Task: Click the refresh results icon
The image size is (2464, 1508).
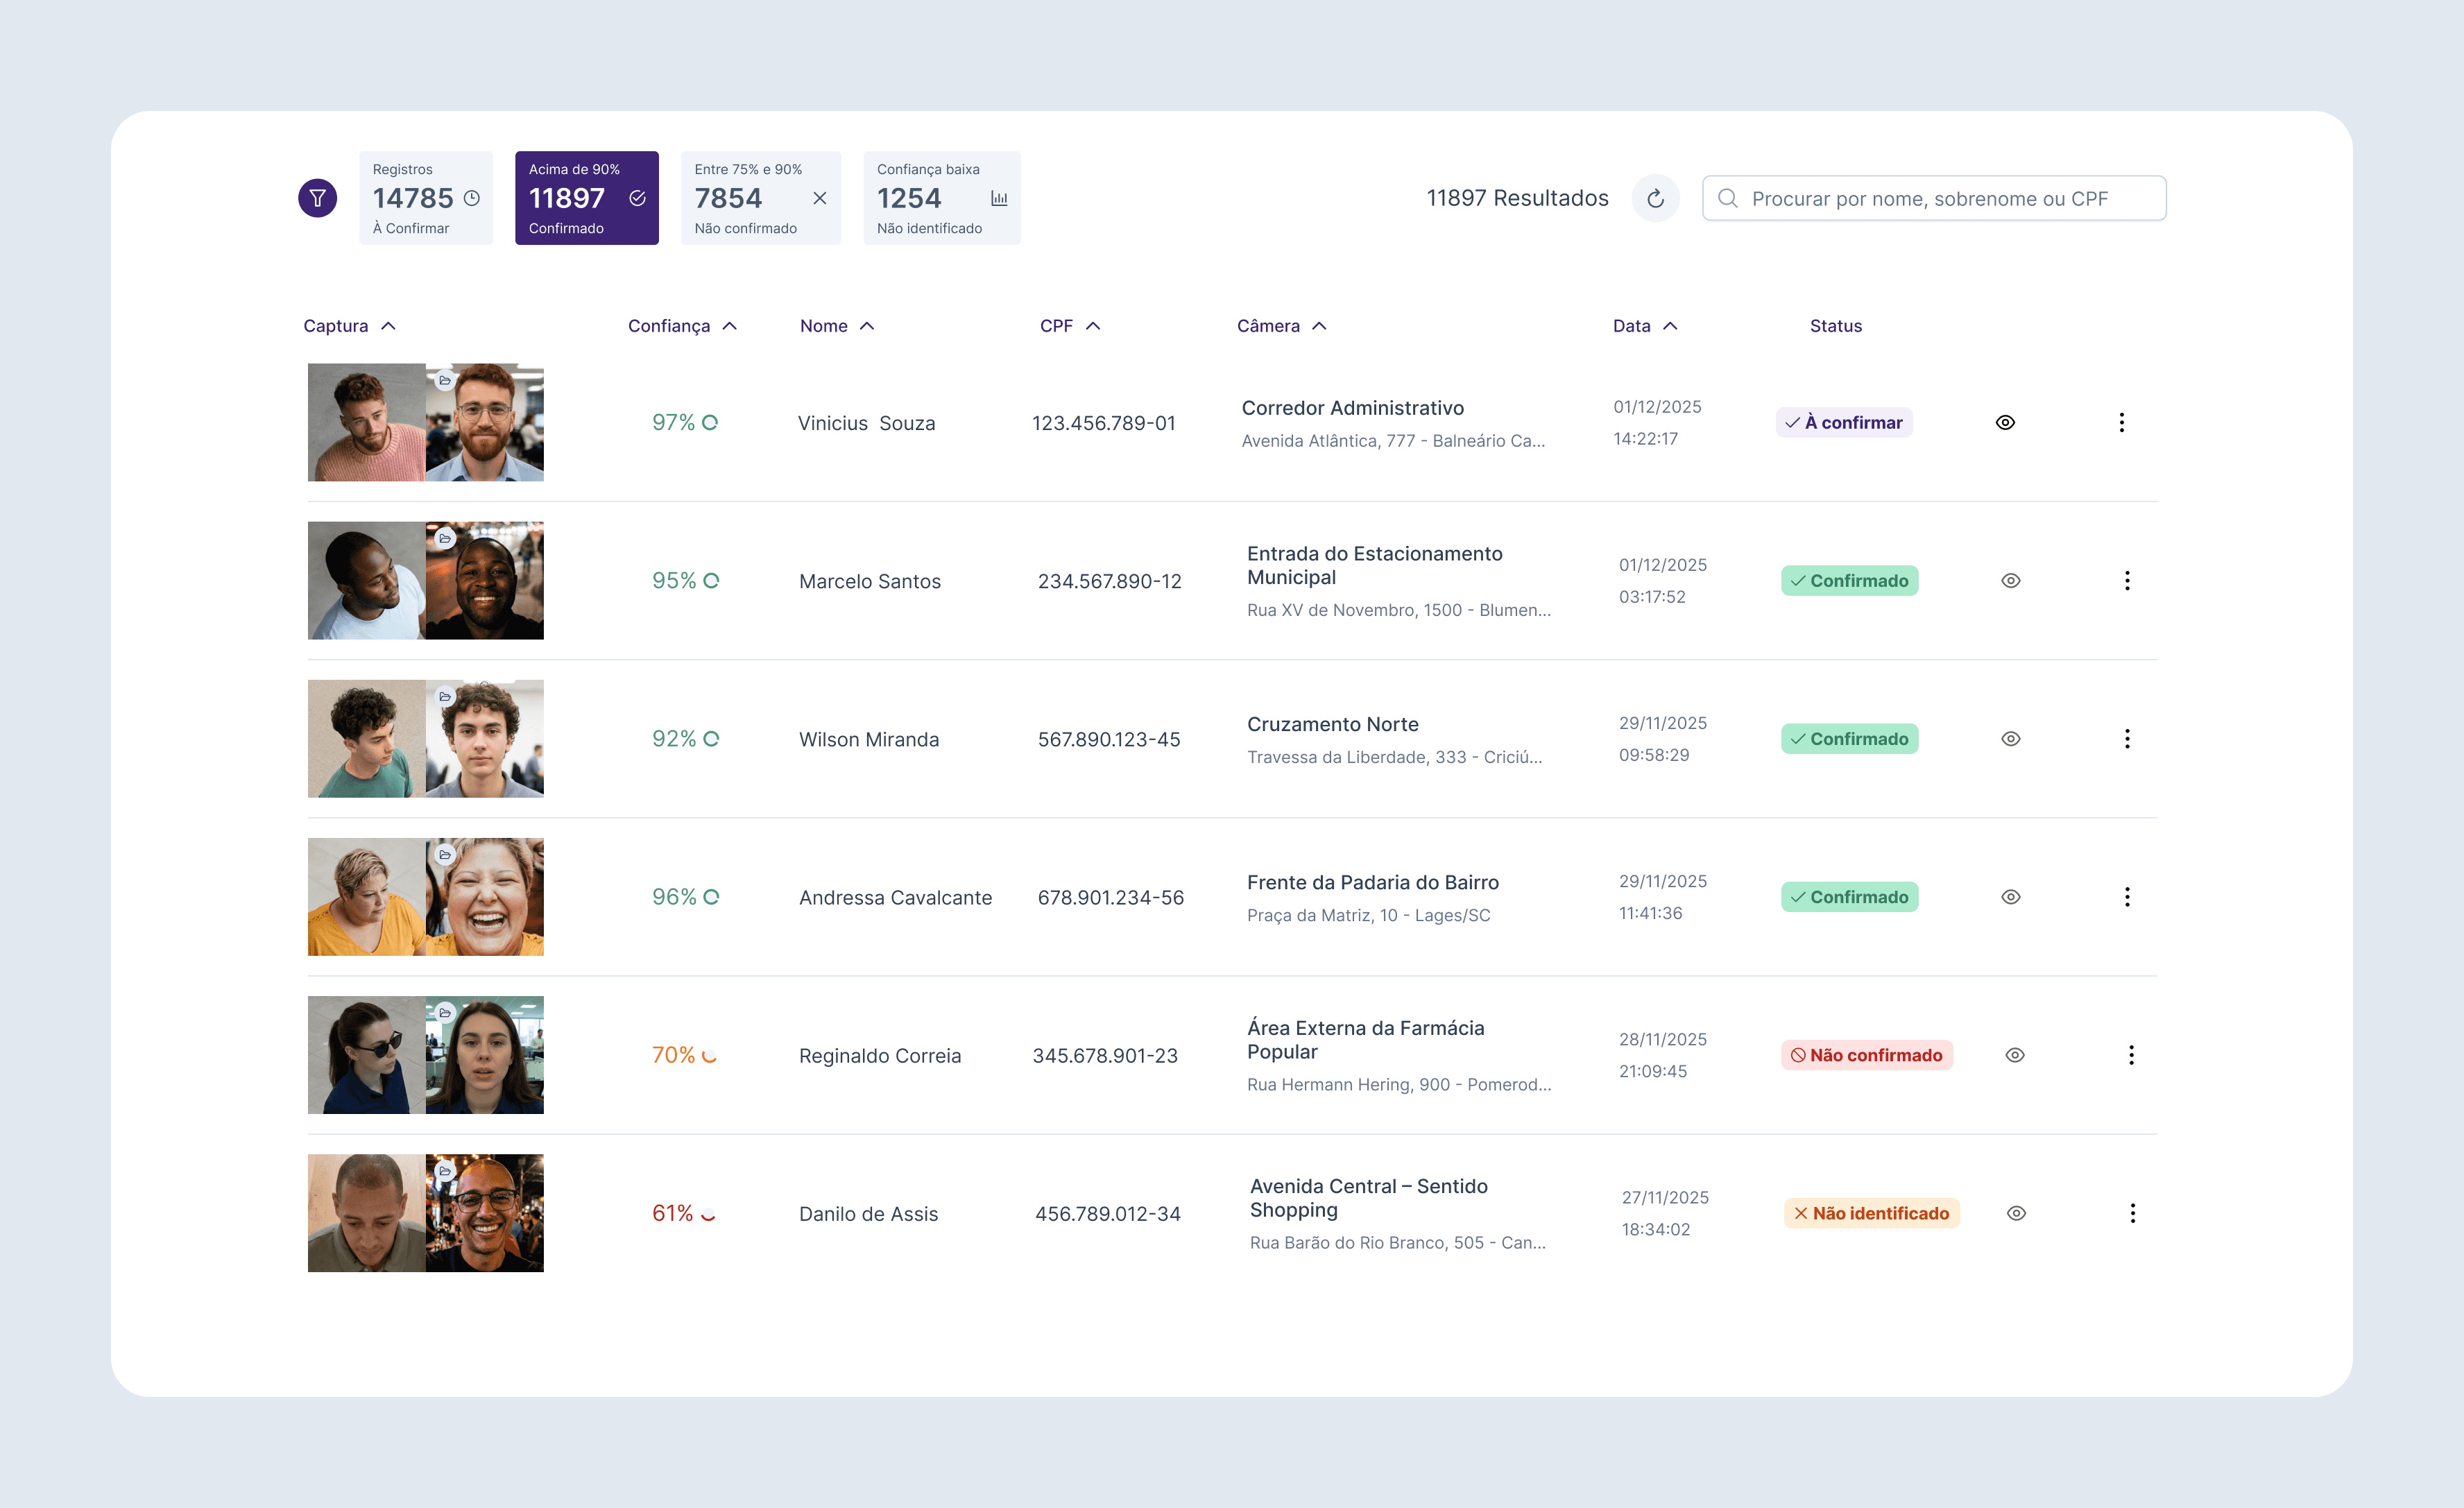Action: pos(1655,198)
